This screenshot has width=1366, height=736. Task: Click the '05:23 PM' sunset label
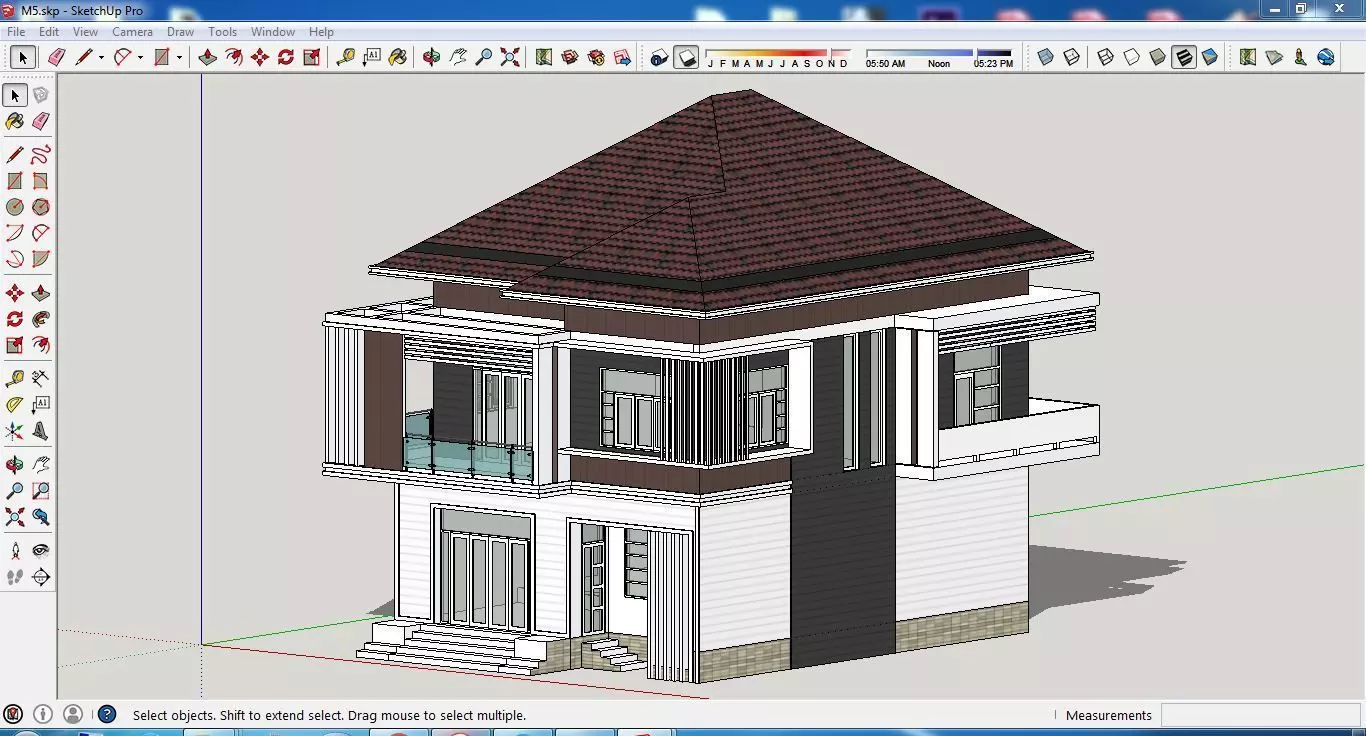click(x=993, y=64)
